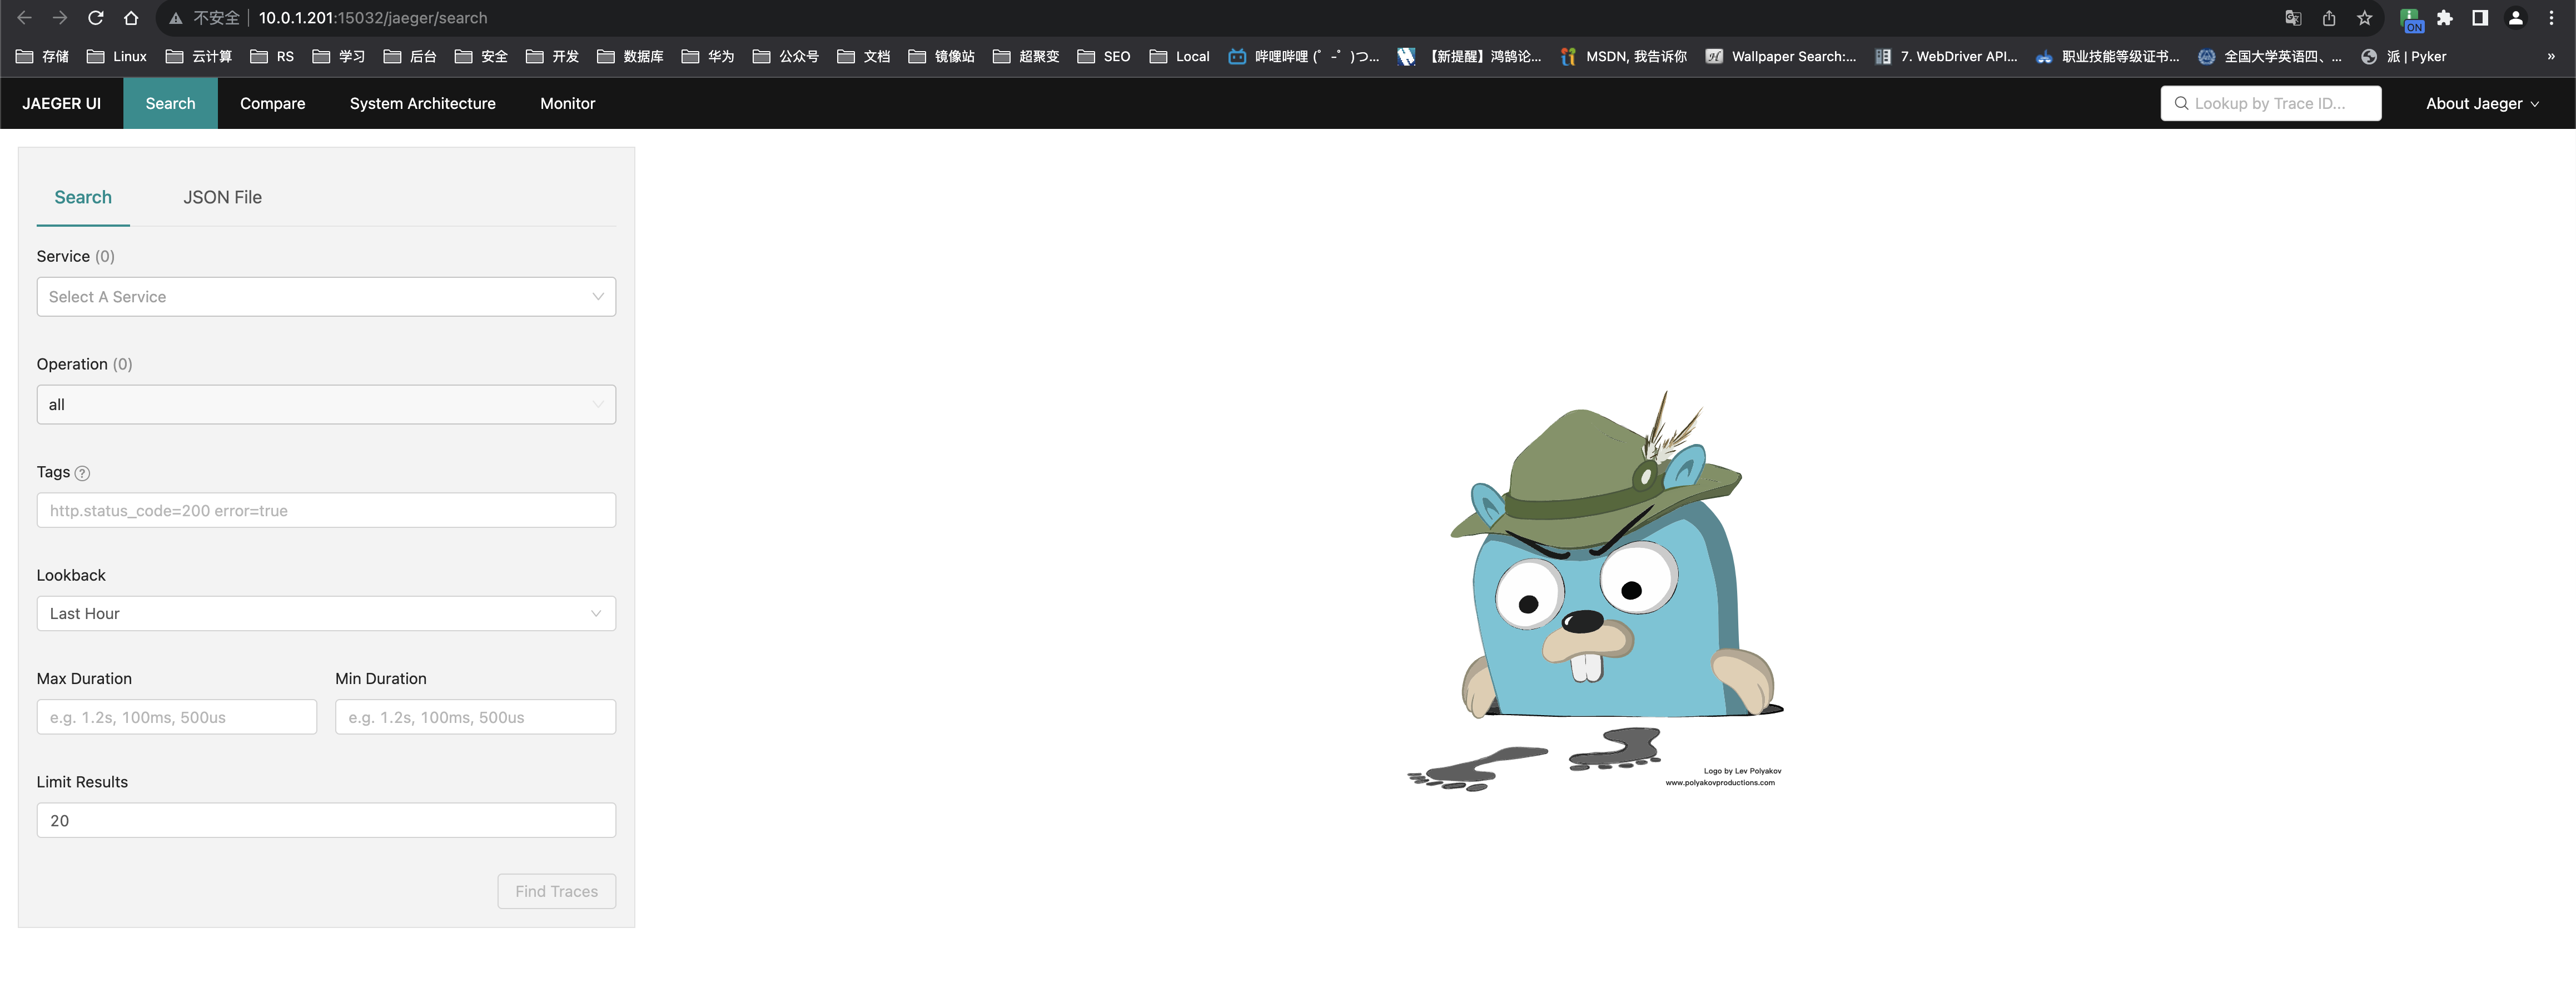This screenshot has height=988, width=2576.
Task: Click the share page icon
Action: pyautogui.click(x=2329, y=18)
